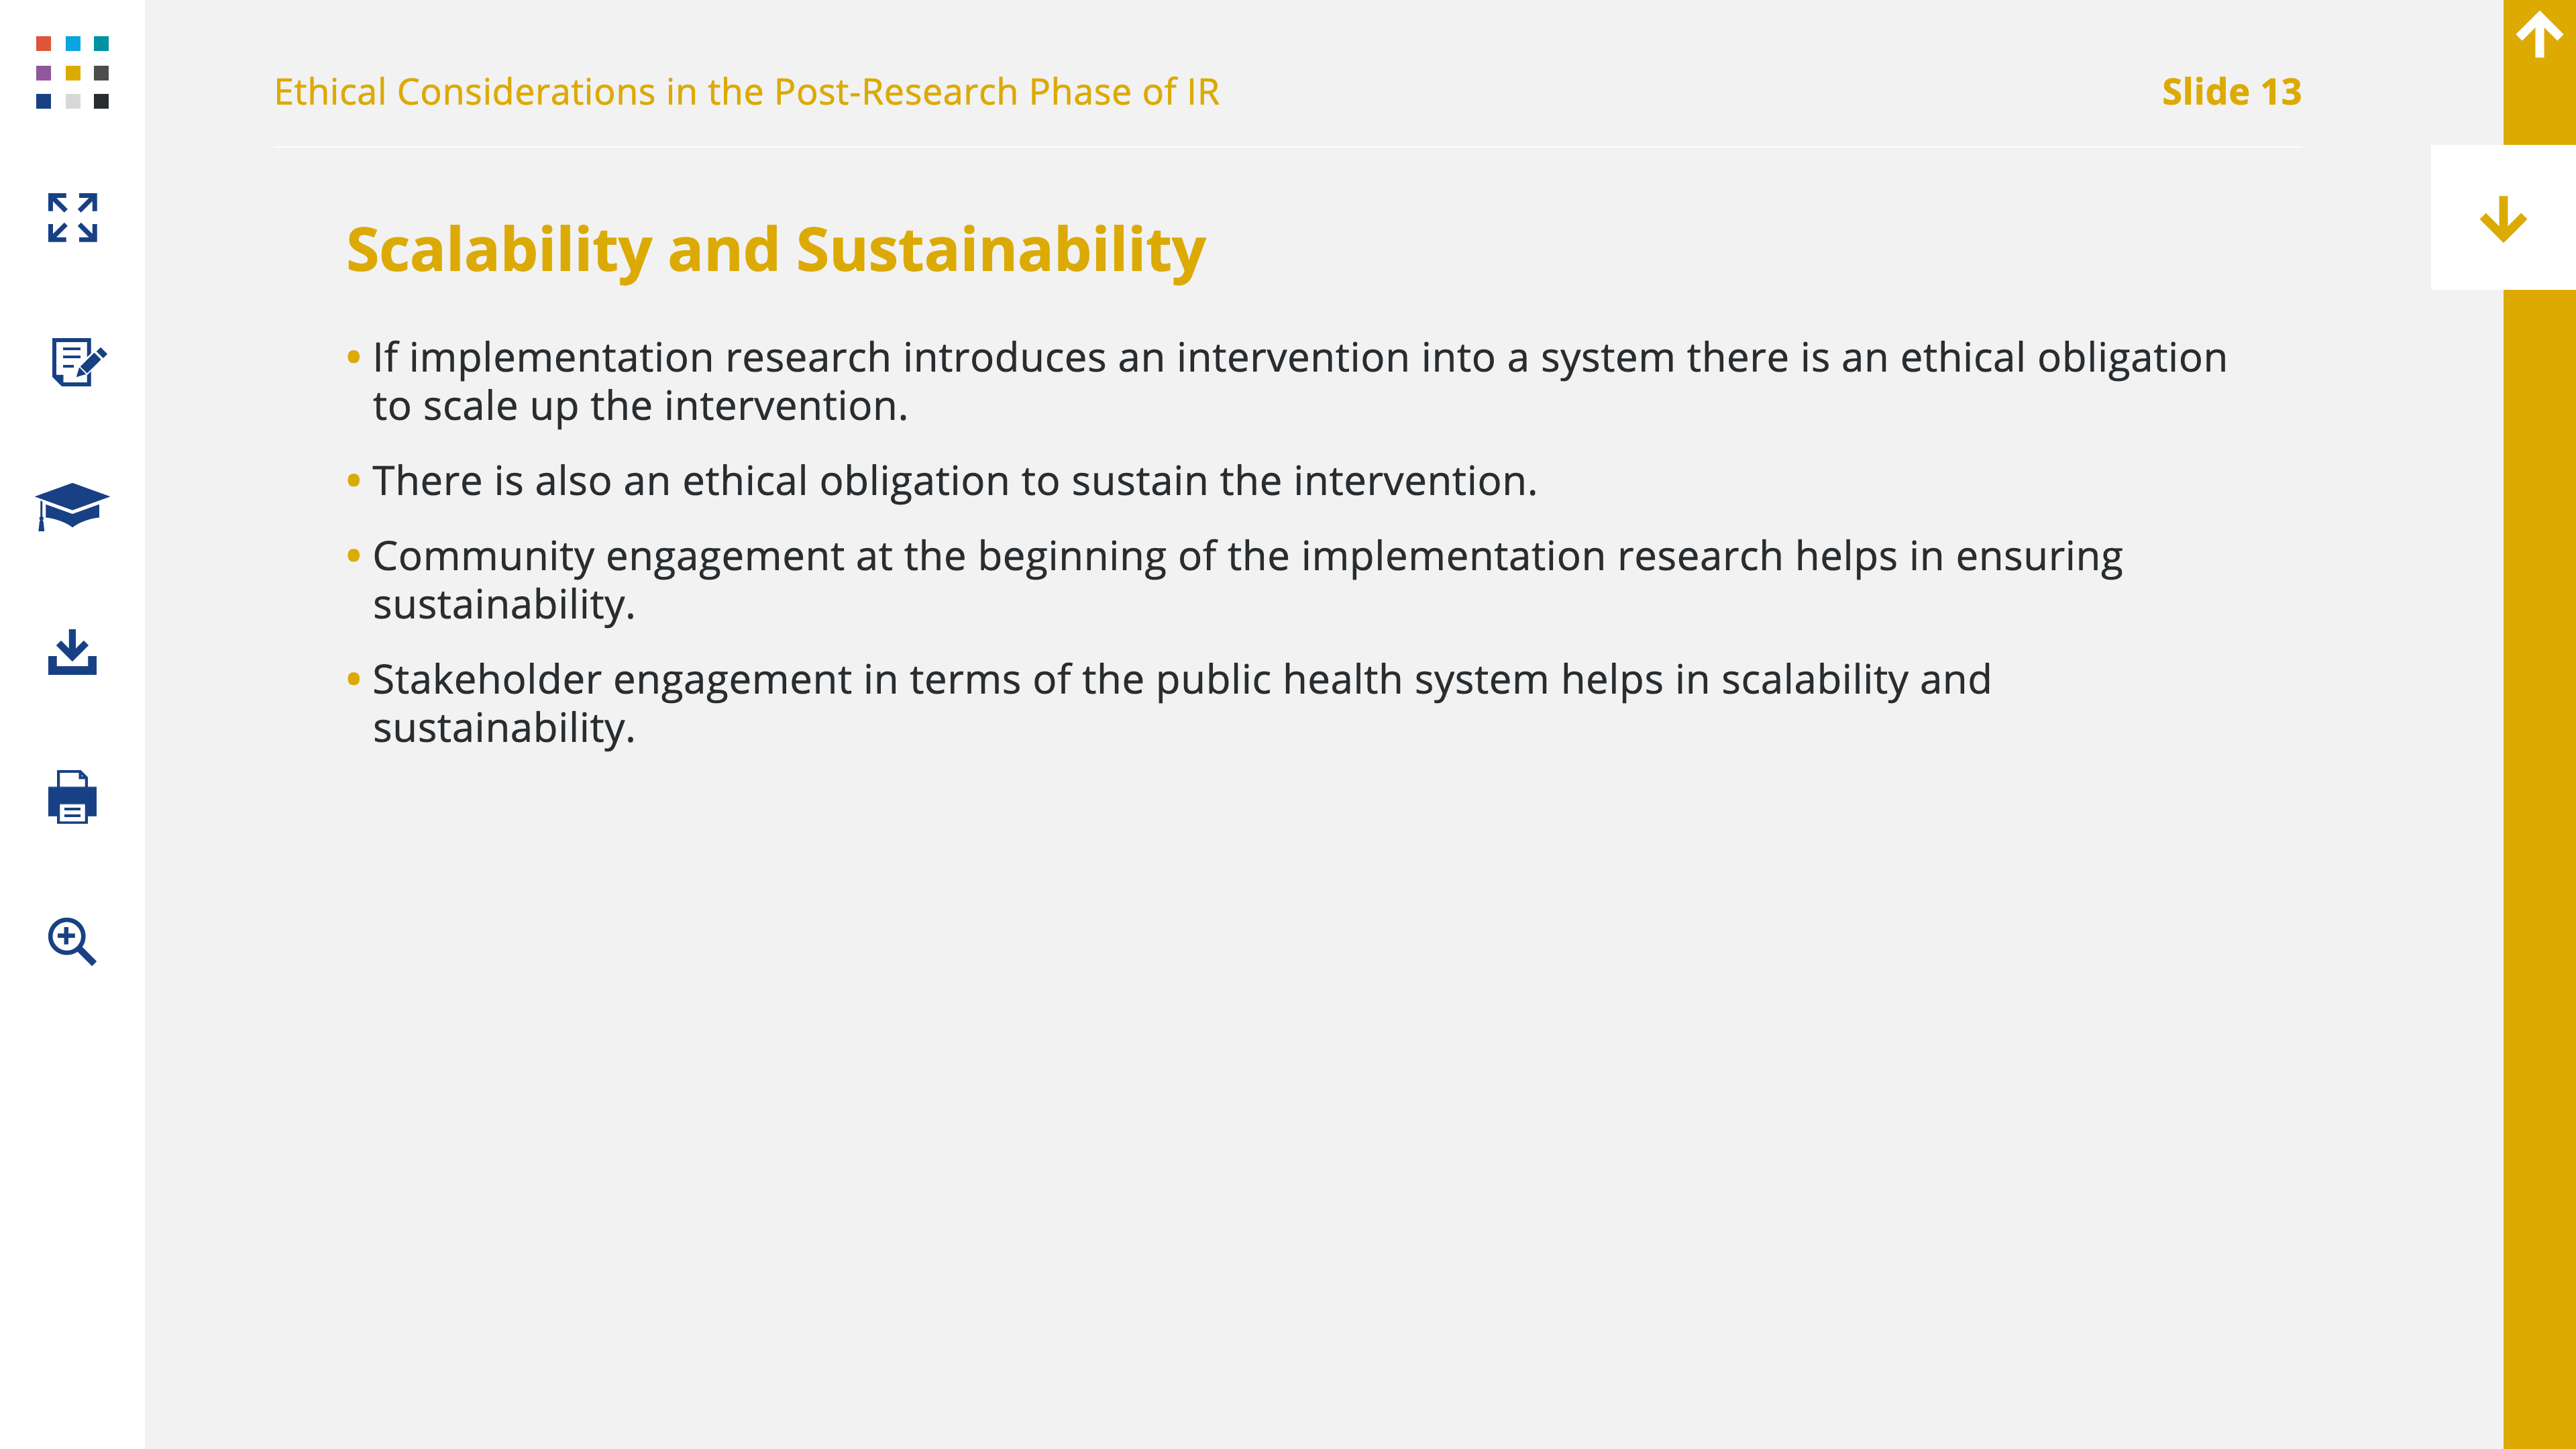Click the bullet about community engagement

click(1234, 580)
